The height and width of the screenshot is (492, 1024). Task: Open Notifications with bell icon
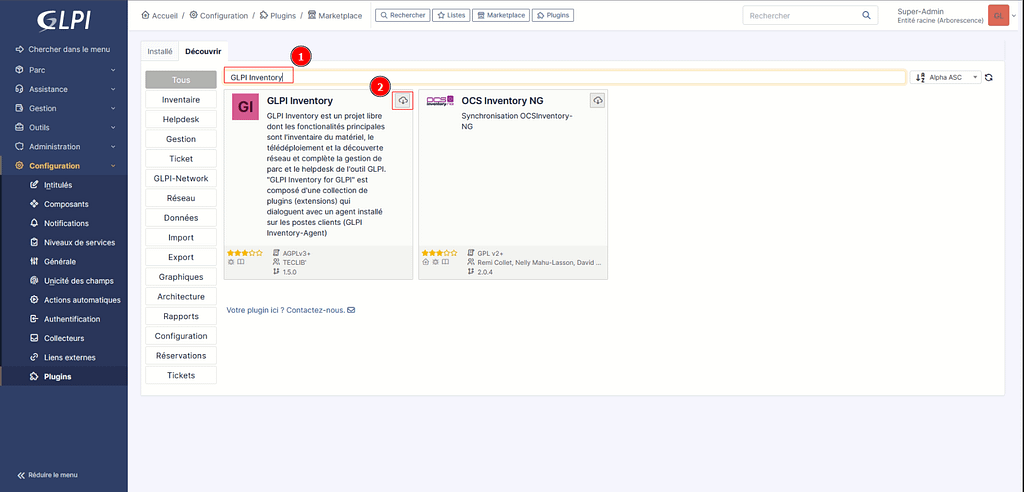pyautogui.click(x=66, y=223)
